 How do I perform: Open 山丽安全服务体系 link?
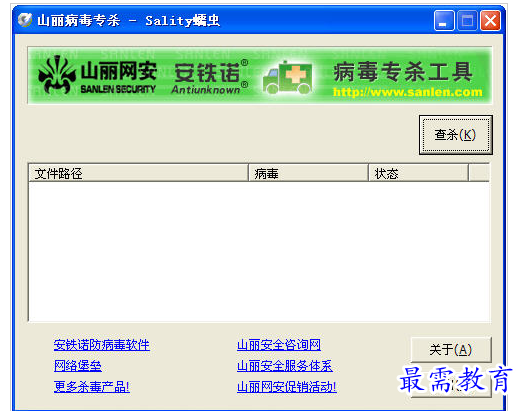point(285,366)
